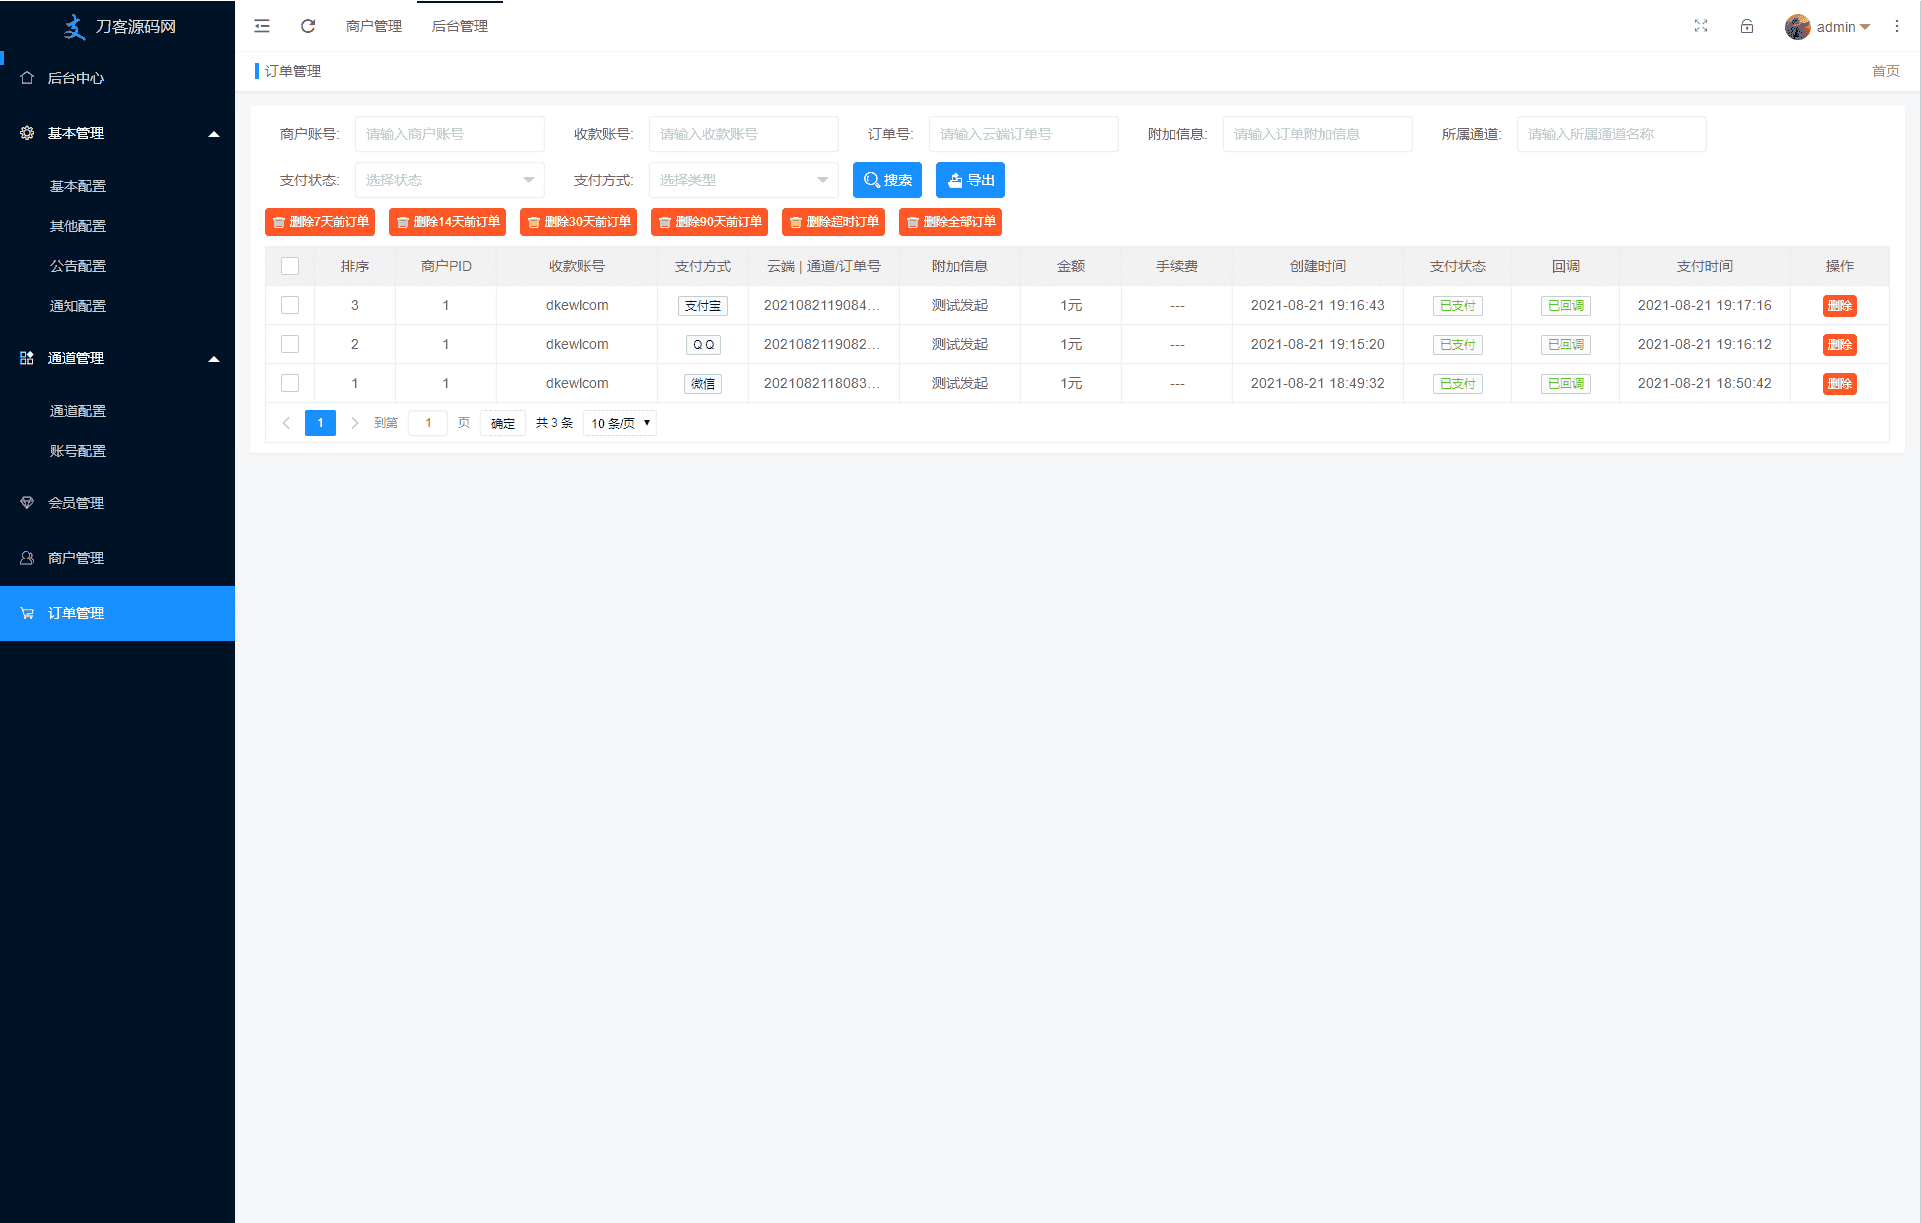Open 通道配置 in the sidebar menu
The image size is (1921, 1223).
78,411
